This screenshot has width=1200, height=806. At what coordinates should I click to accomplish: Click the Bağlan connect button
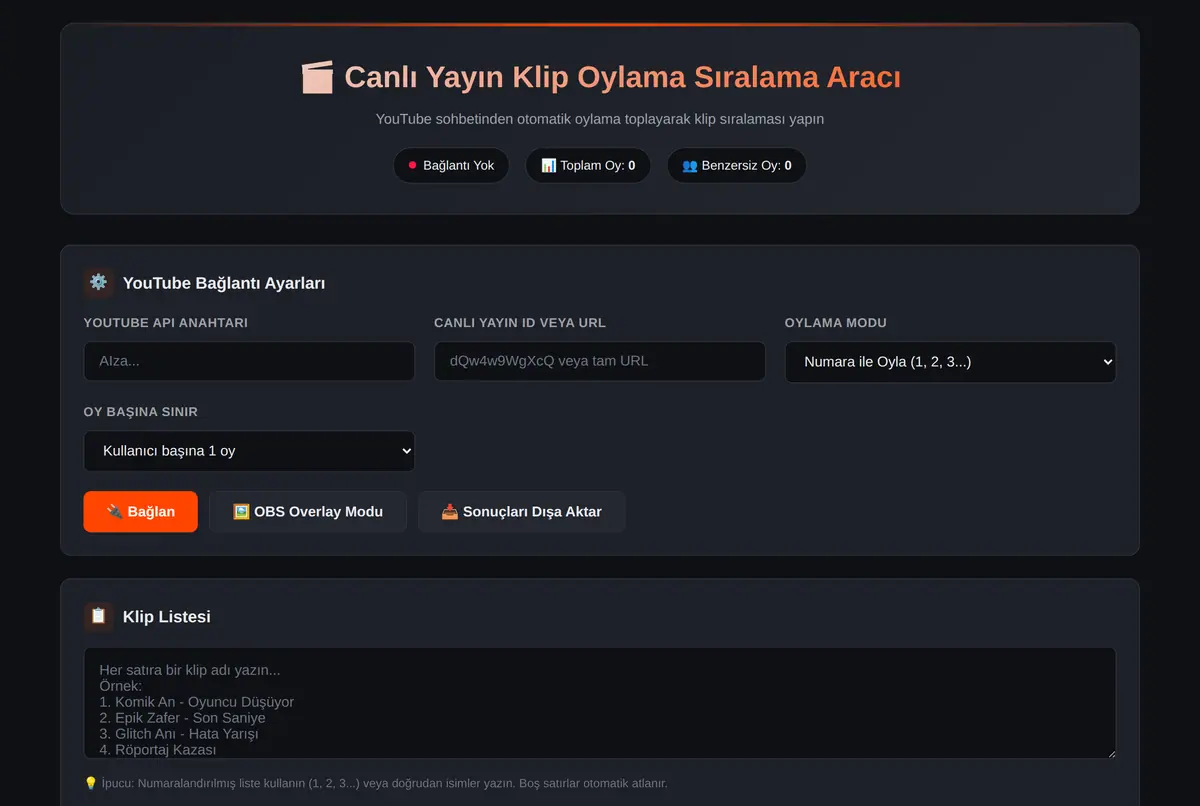[x=140, y=511]
